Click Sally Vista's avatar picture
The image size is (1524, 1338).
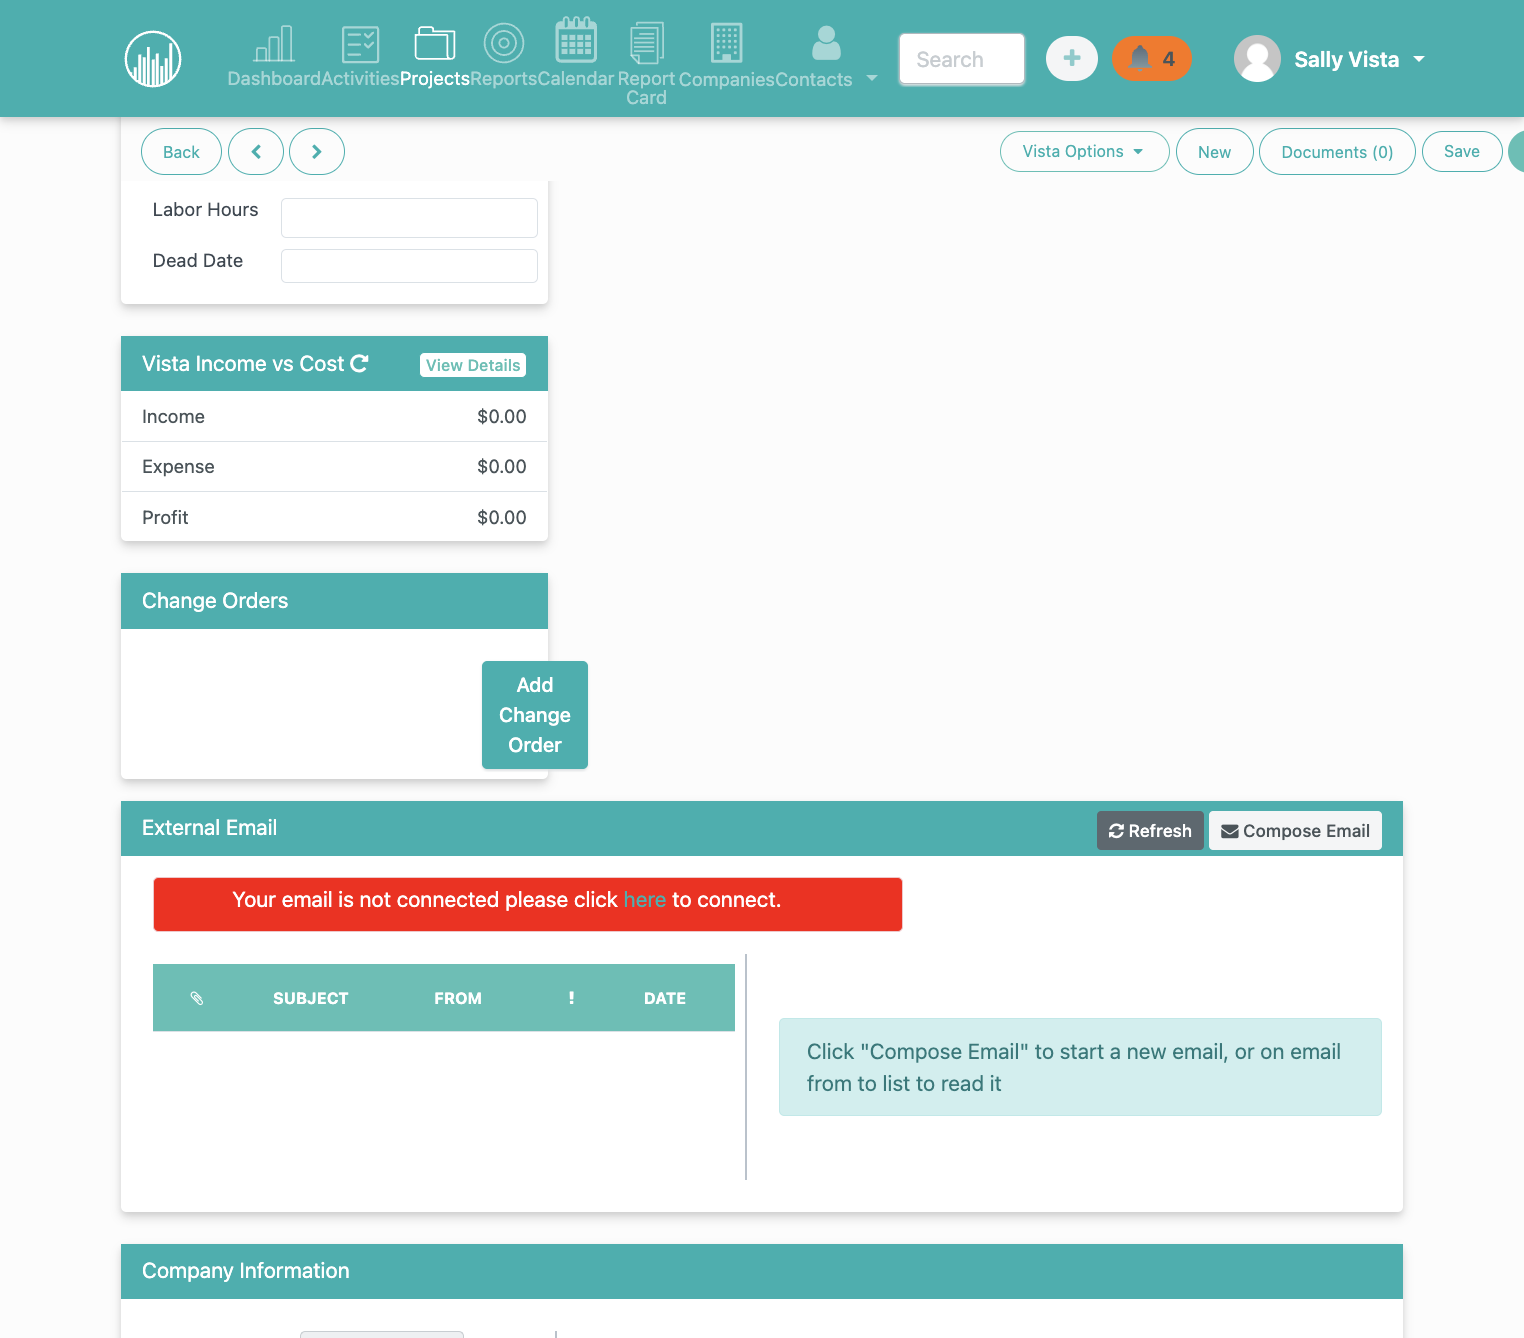click(x=1258, y=59)
